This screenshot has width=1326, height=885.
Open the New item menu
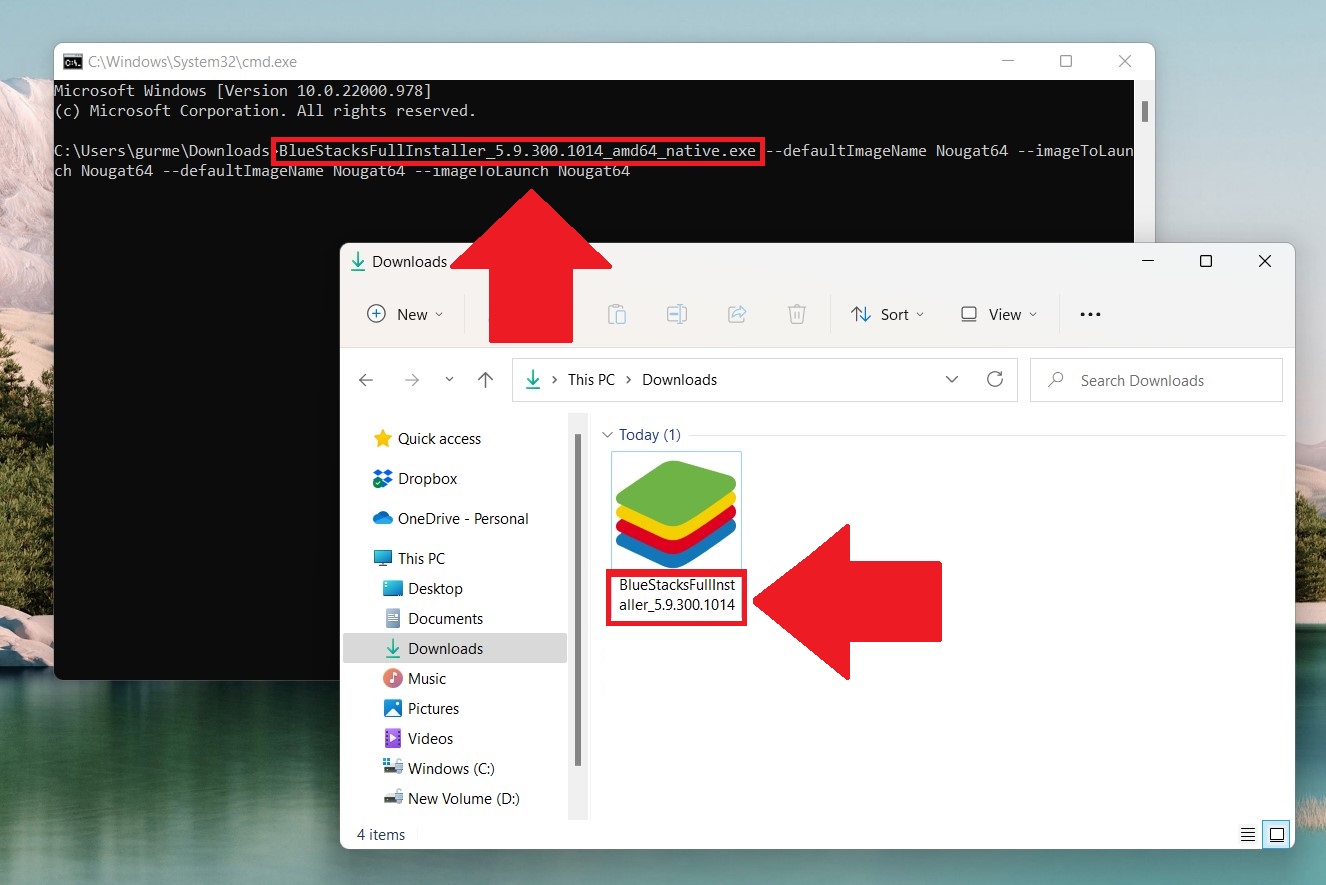403,314
